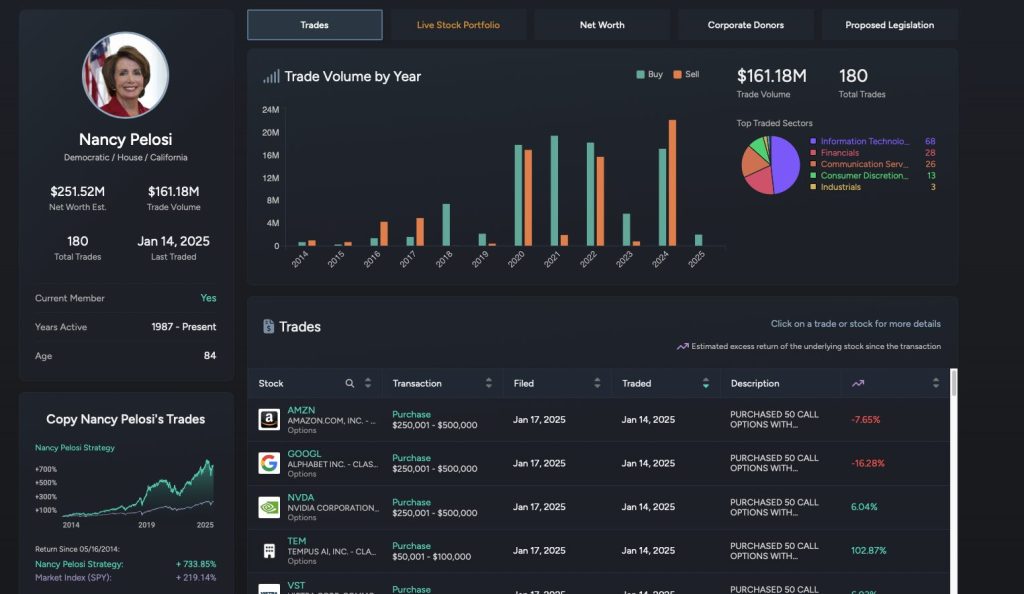Image resolution: width=1024 pixels, height=594 pixels.
Task: Open the Net Worth tab
Action: (601, 25)
